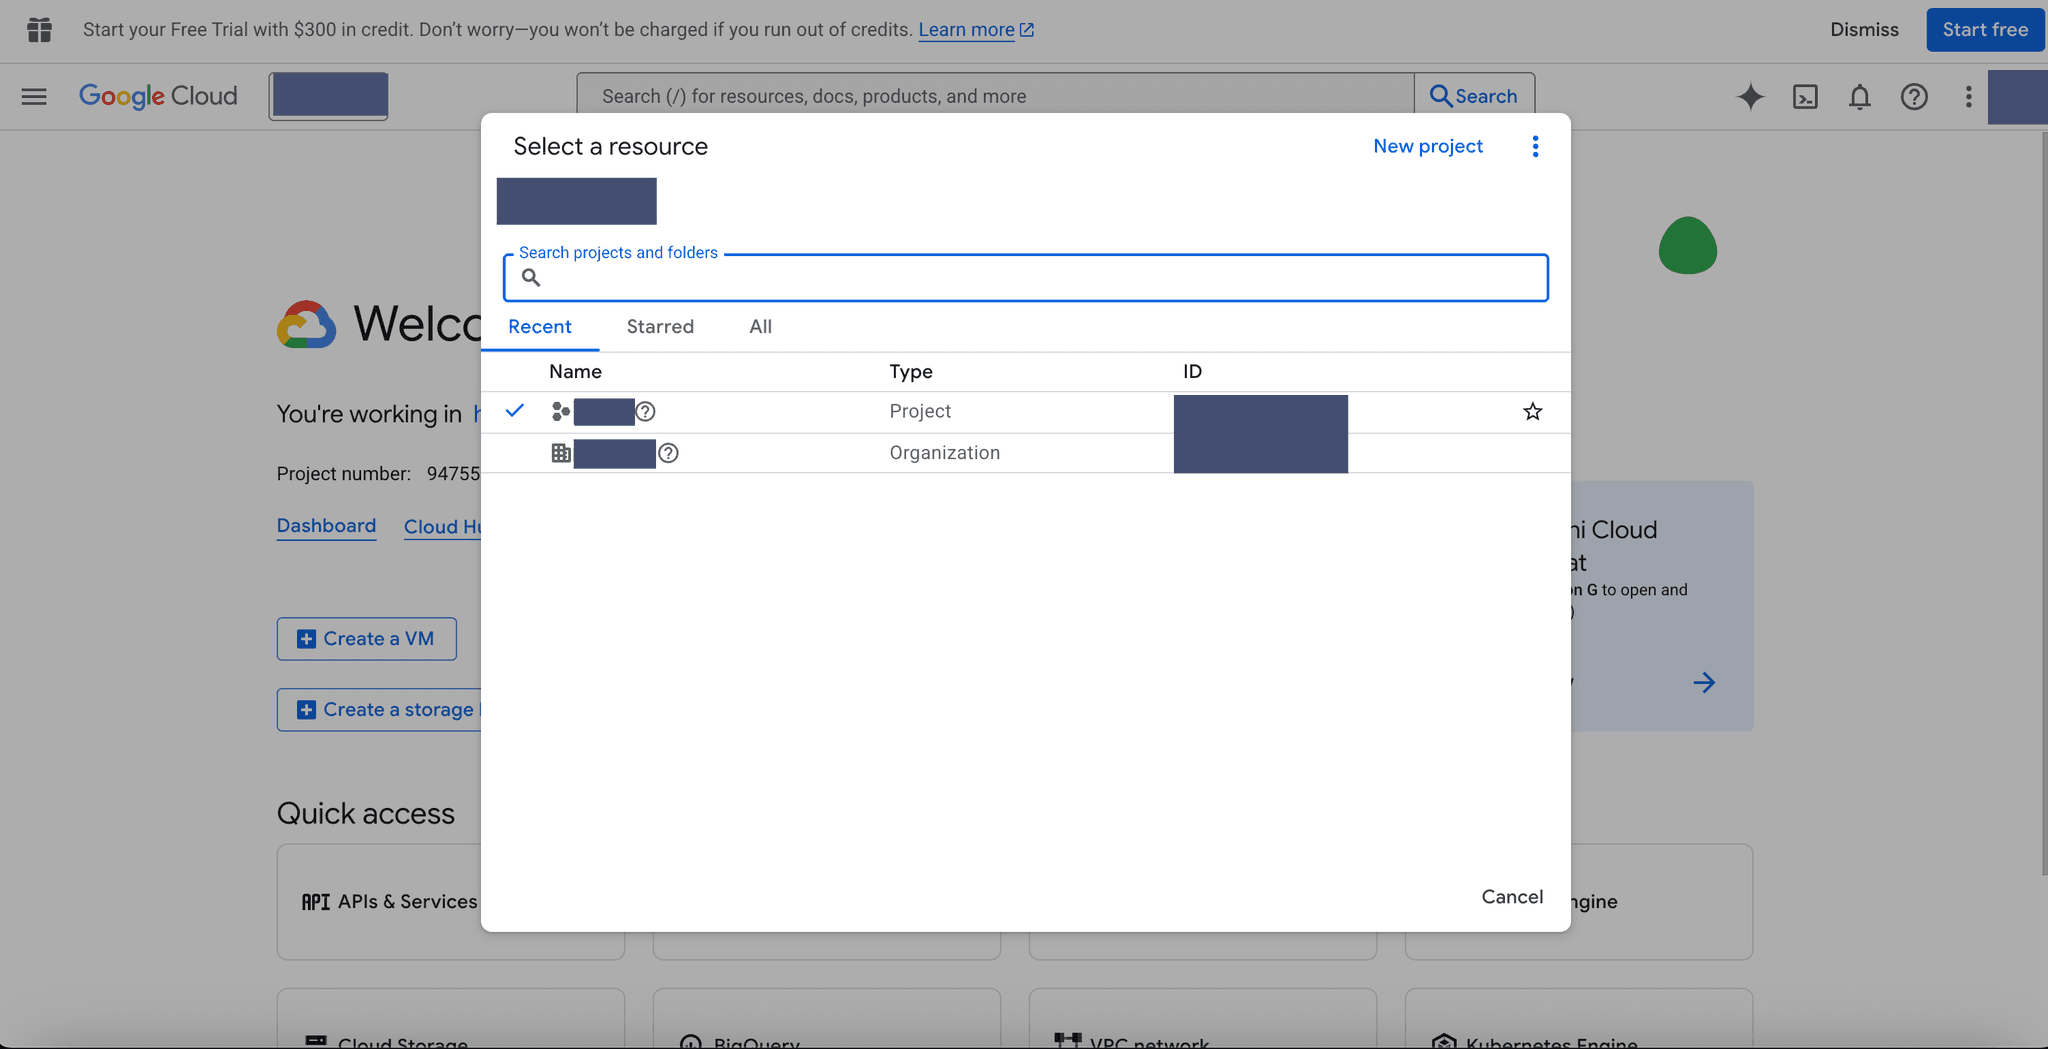Open the Gemini AI assistant spark icon
2048x1049 pixels.
(x=1750, y=96)
